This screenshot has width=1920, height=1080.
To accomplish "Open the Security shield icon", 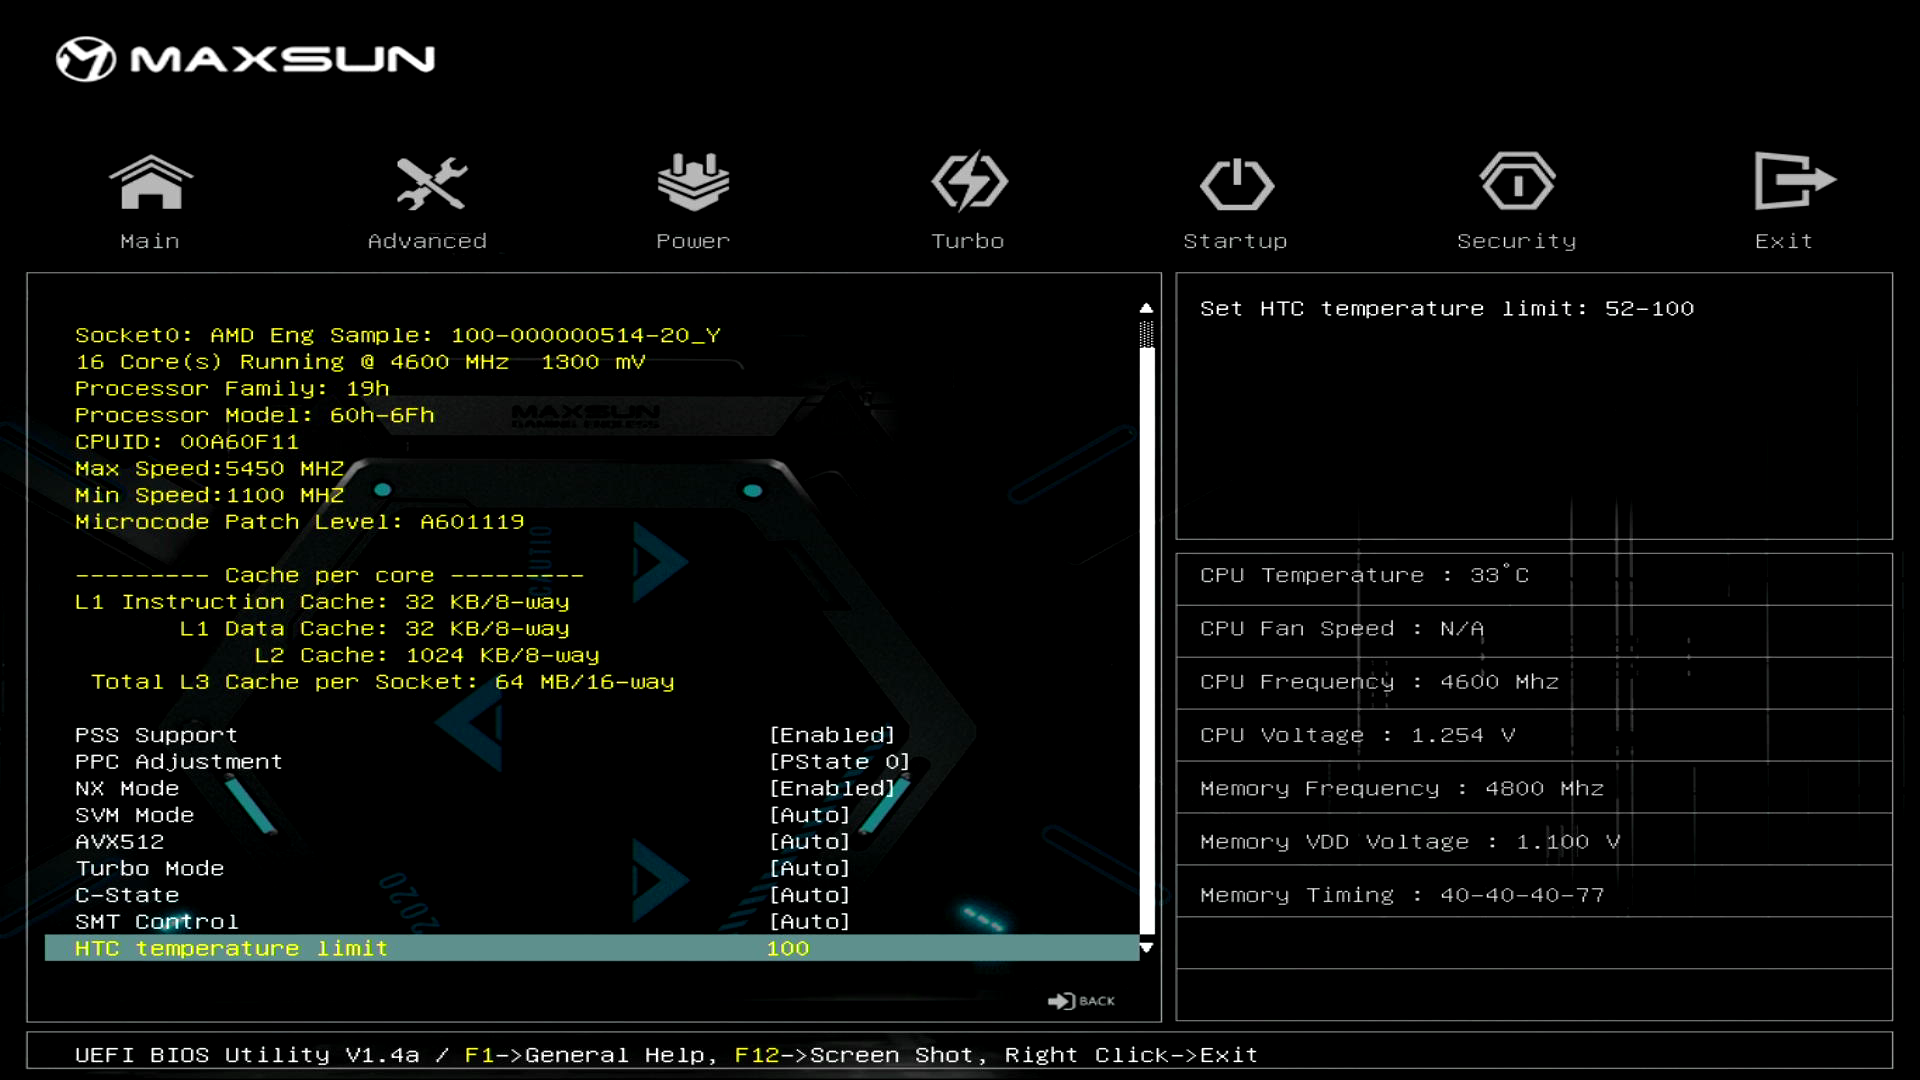I will point(1517,183).
